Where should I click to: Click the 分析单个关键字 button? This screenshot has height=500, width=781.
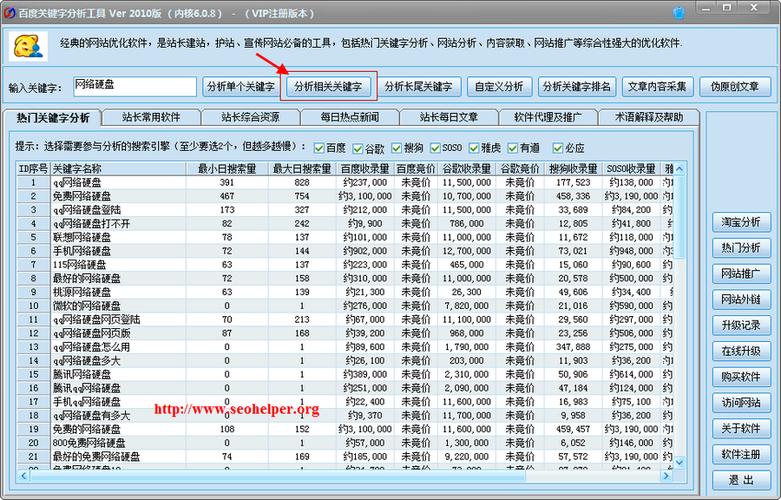pyautogui.click(x=241, y=87)
